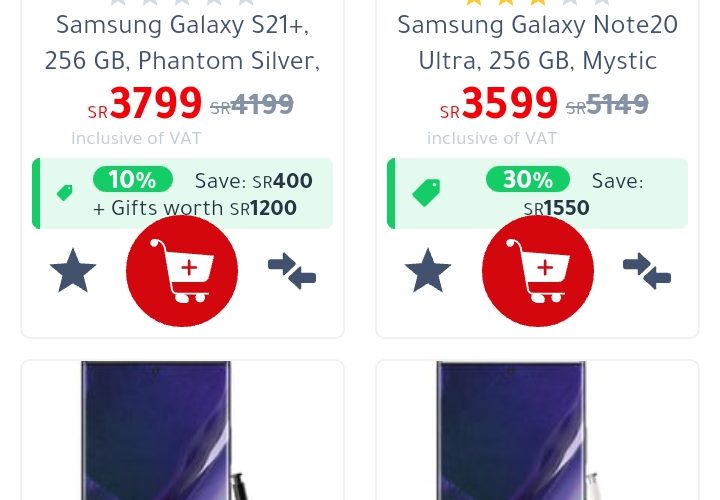Favorite the Galaxy Note20 Ultra star icon

(428, 271)
